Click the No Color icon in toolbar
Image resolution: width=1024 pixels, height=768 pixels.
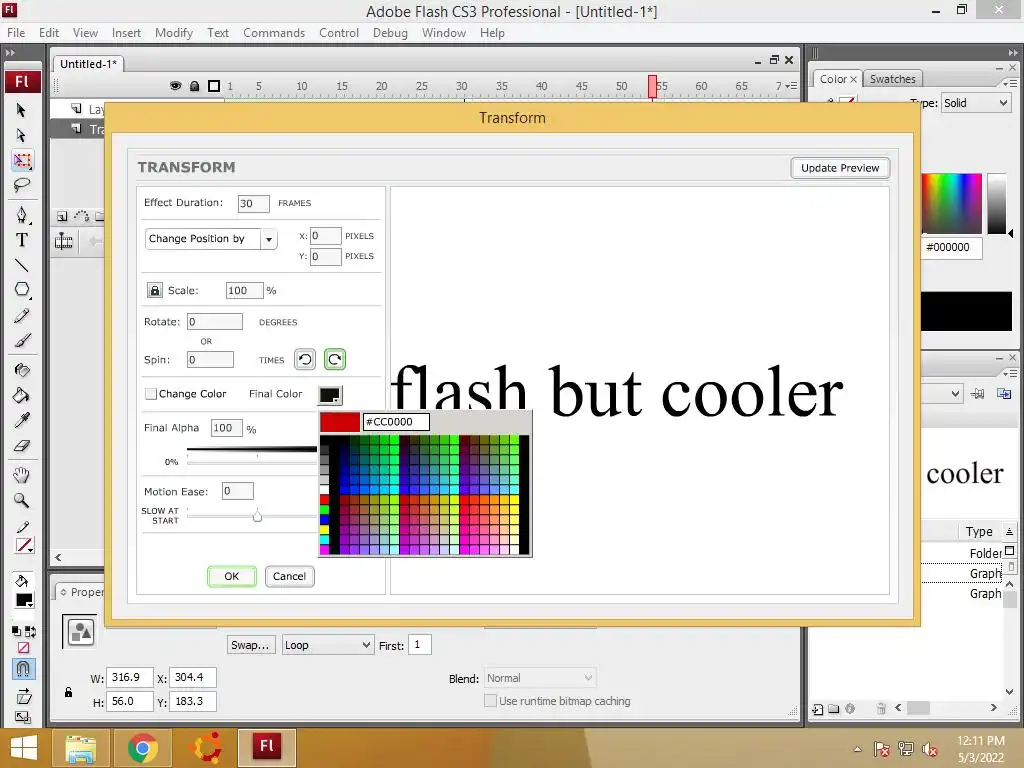(24, 648)
